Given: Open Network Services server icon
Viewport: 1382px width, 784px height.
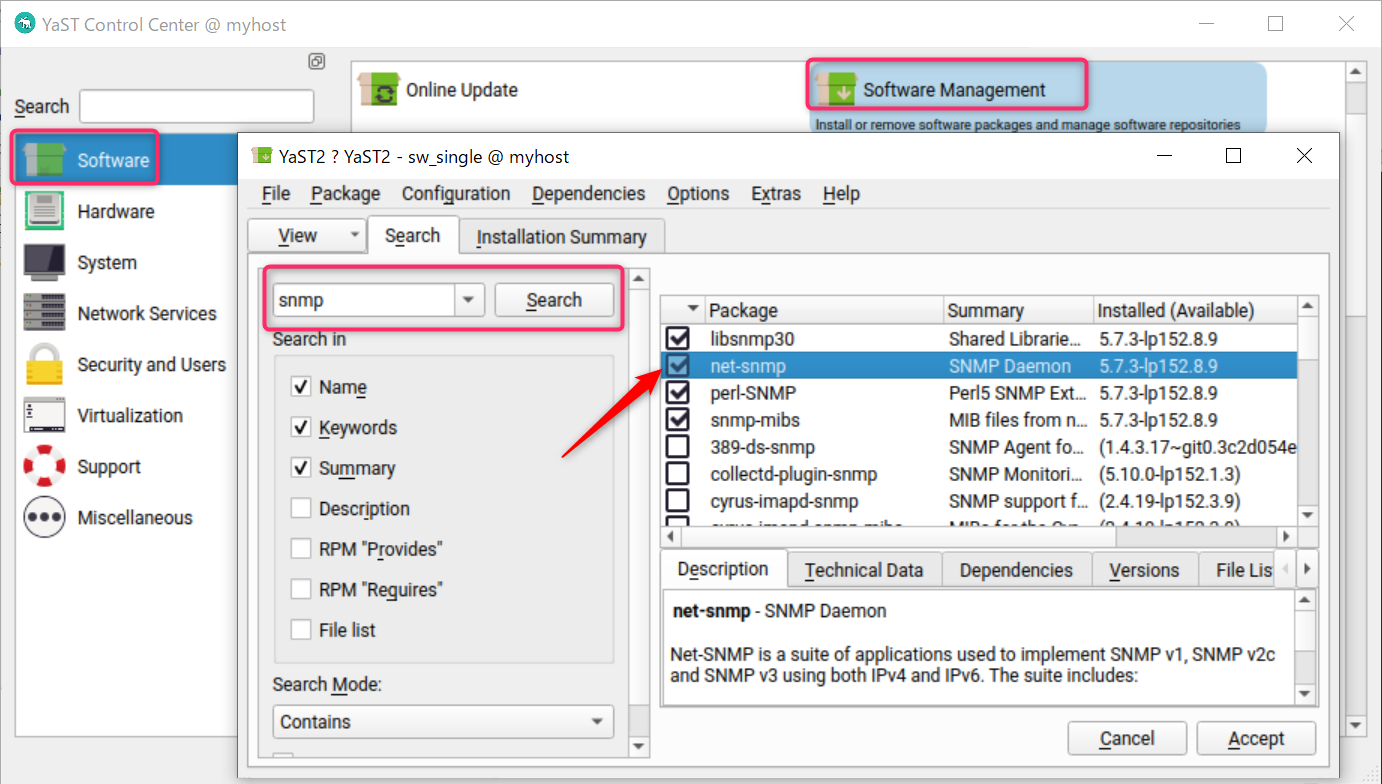Looking at the screenshot, I should point(44,313).
